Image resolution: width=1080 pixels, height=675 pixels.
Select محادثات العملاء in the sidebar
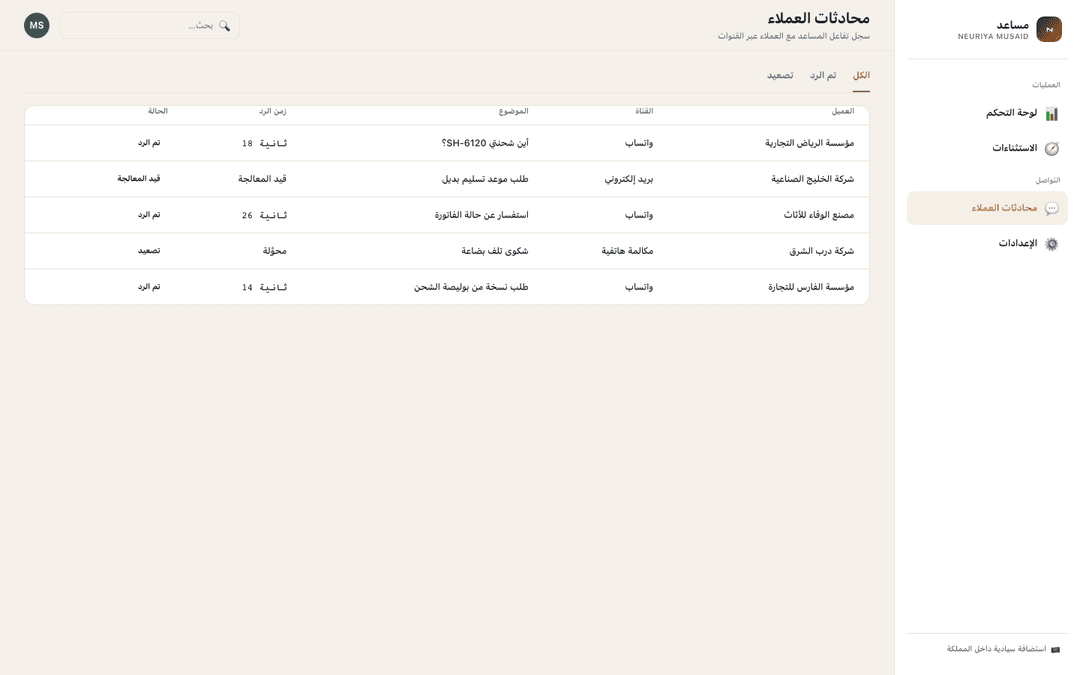(987, 208)
